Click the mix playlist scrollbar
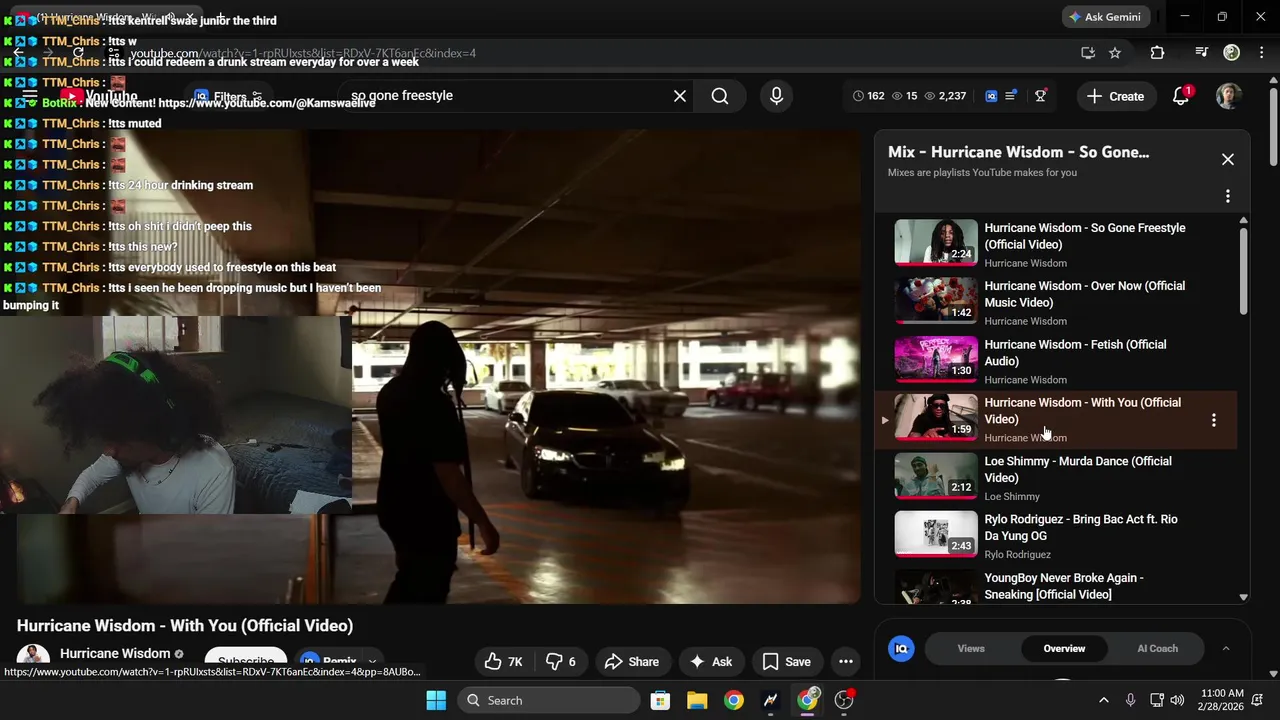1280x720 pixels. tap(1243, 270)
